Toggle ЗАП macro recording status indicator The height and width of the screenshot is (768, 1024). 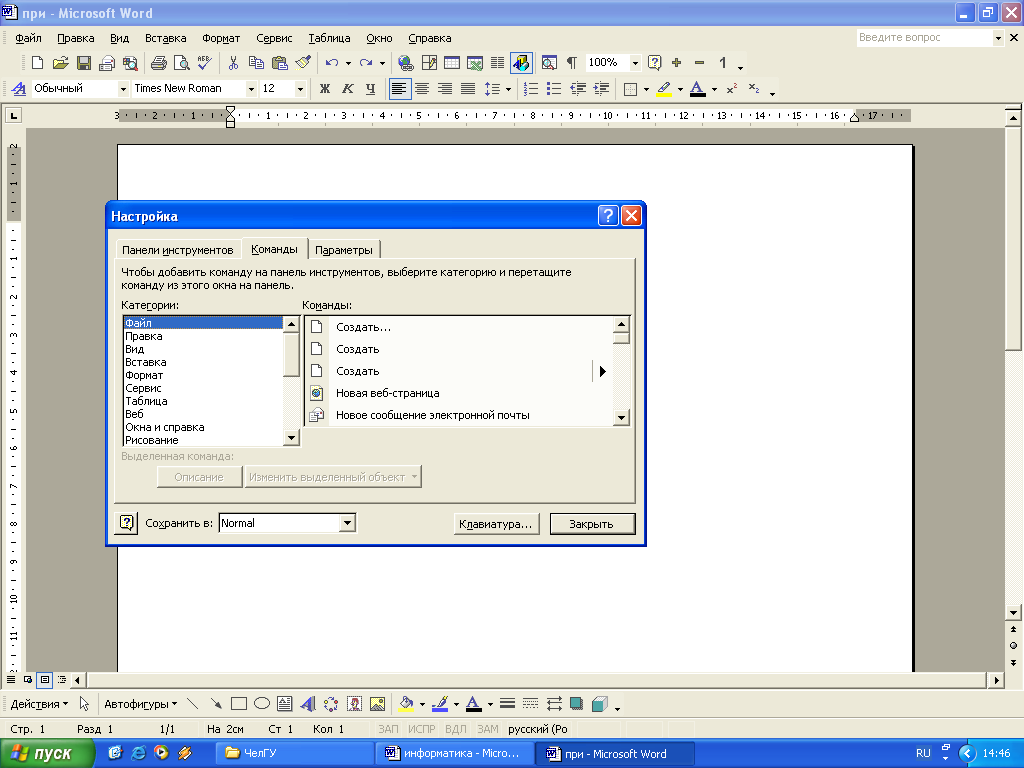pyautogui.click(x=388, y=729)
